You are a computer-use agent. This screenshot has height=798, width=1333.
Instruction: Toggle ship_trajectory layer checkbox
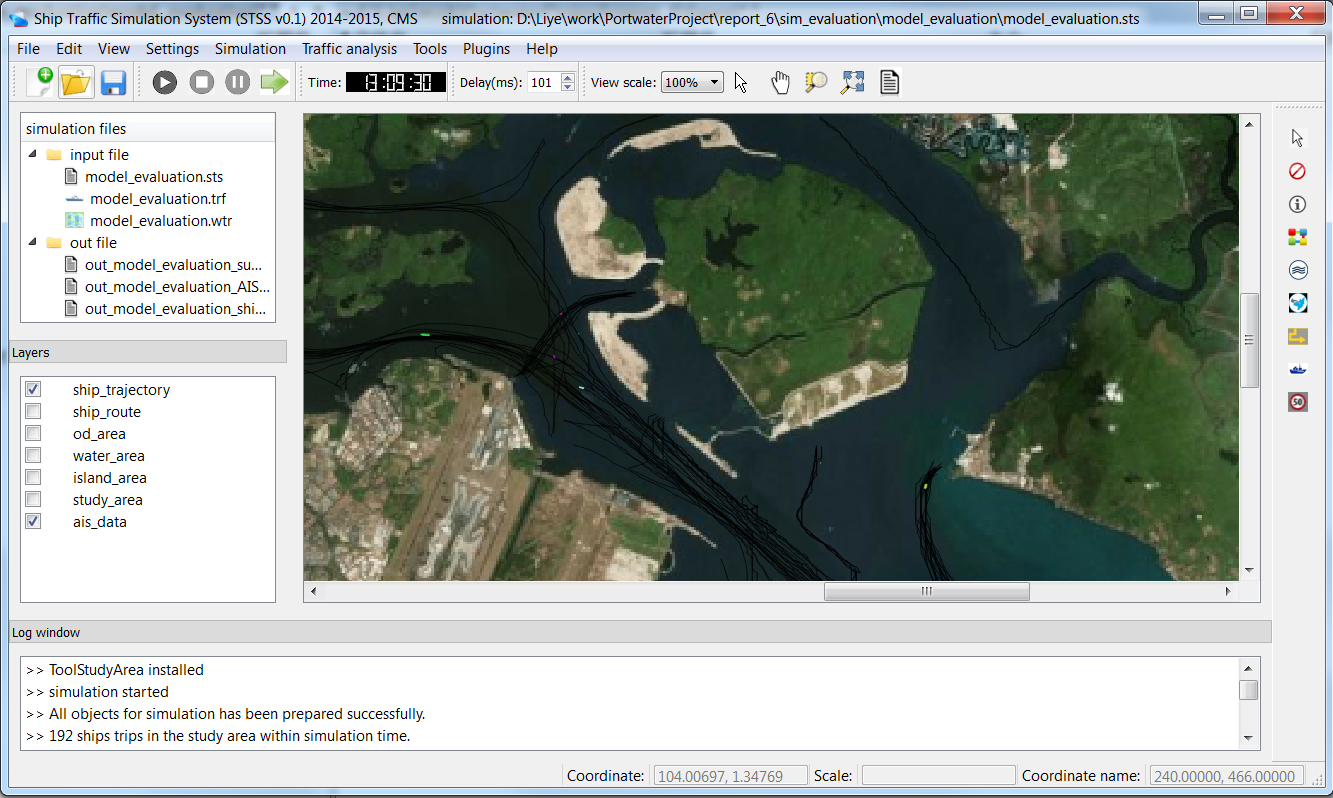[33, 389]
